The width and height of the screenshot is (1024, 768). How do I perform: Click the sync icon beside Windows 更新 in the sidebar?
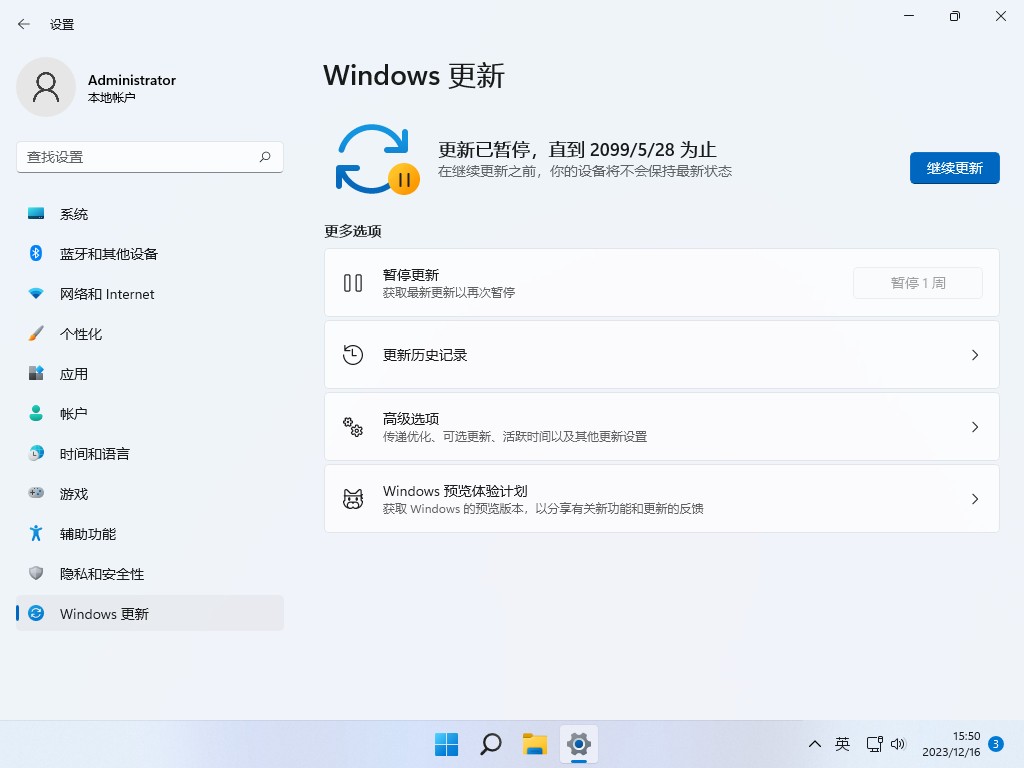(36, 613)
